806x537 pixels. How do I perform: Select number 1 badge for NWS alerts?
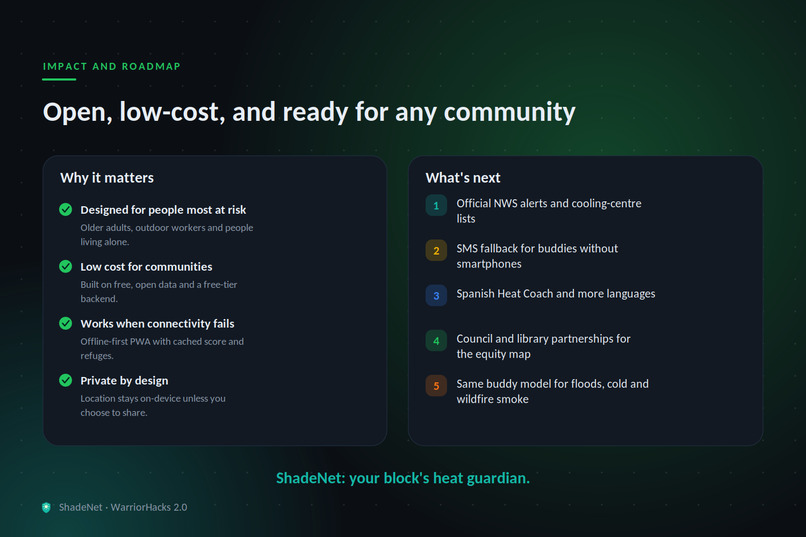(x=436, y=206)
